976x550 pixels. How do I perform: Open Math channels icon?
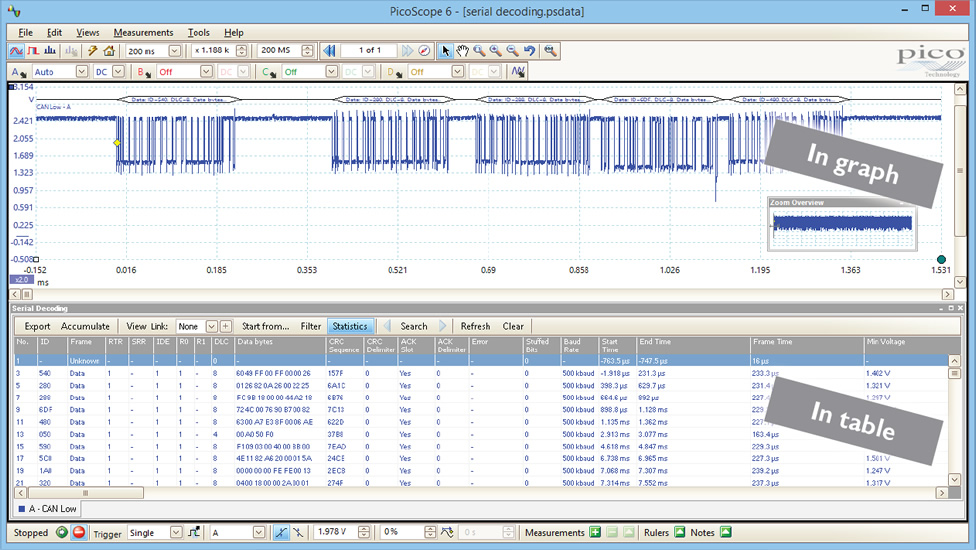point(518,72)
